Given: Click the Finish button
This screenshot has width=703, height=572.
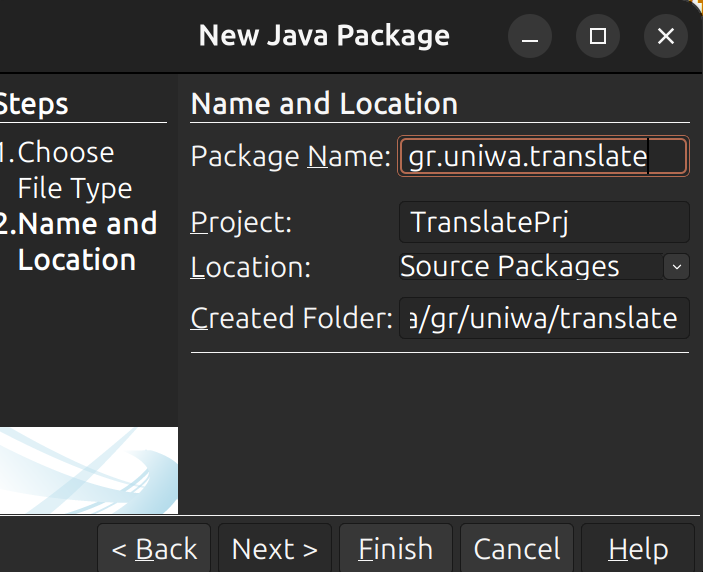Looking at the screenshot, I should (x=396, y=549).
